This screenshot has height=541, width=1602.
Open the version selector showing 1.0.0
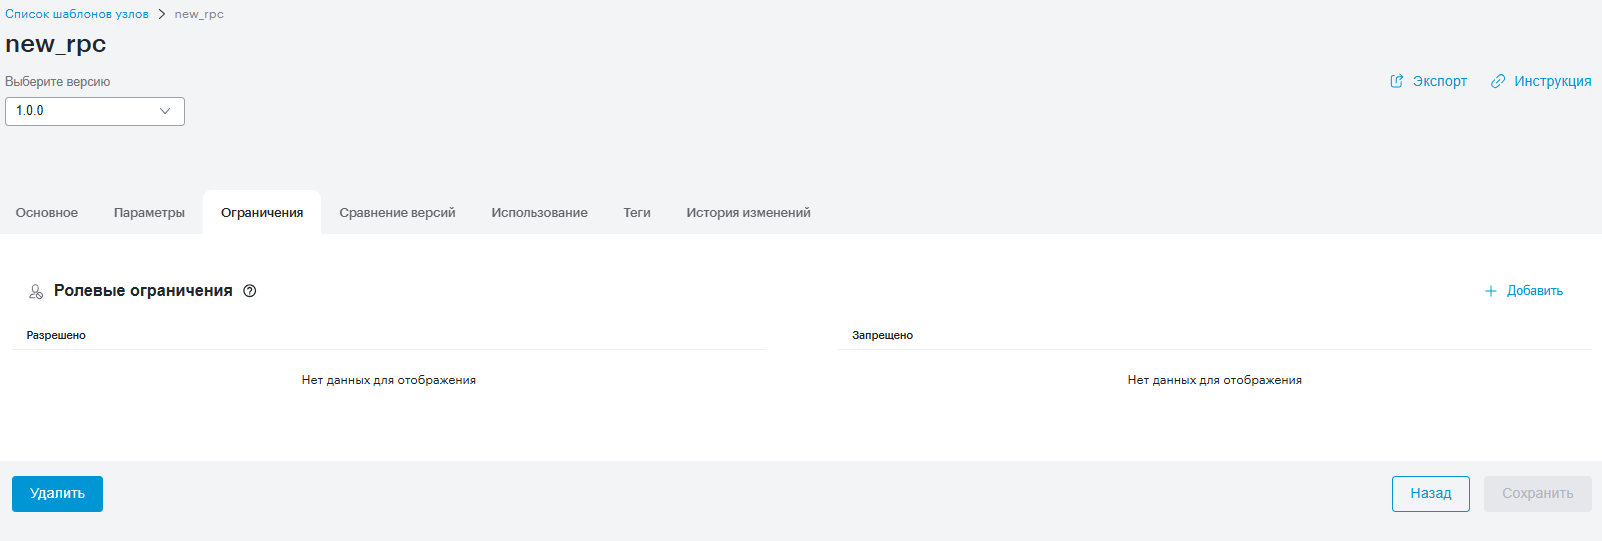95,111
